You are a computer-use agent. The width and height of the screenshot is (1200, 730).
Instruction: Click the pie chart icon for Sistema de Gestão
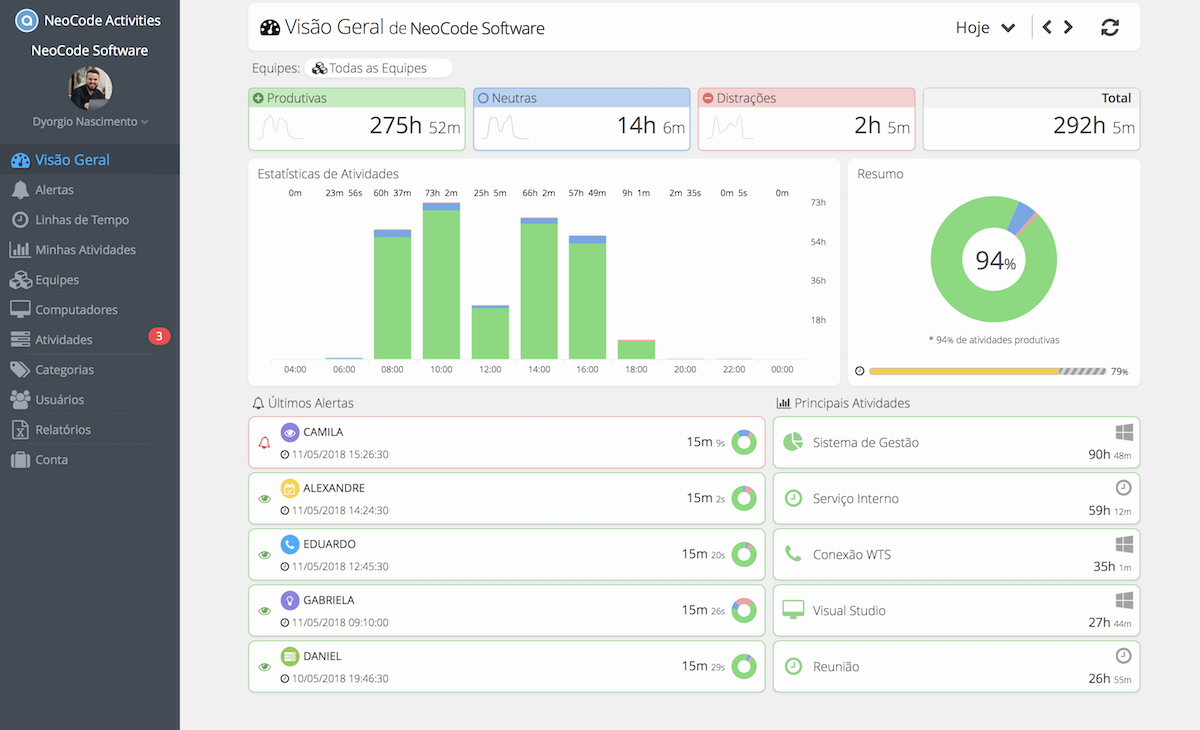(793, 442)
